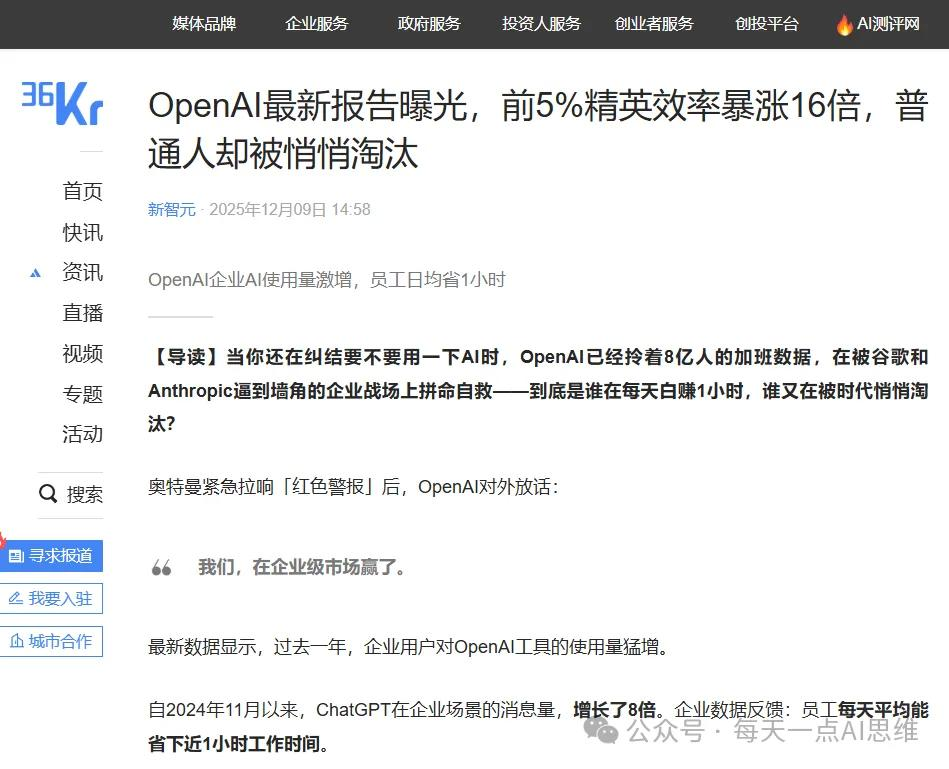Click the 寻求报道 button
Viewport: 949px width, 769px height.
51,555
